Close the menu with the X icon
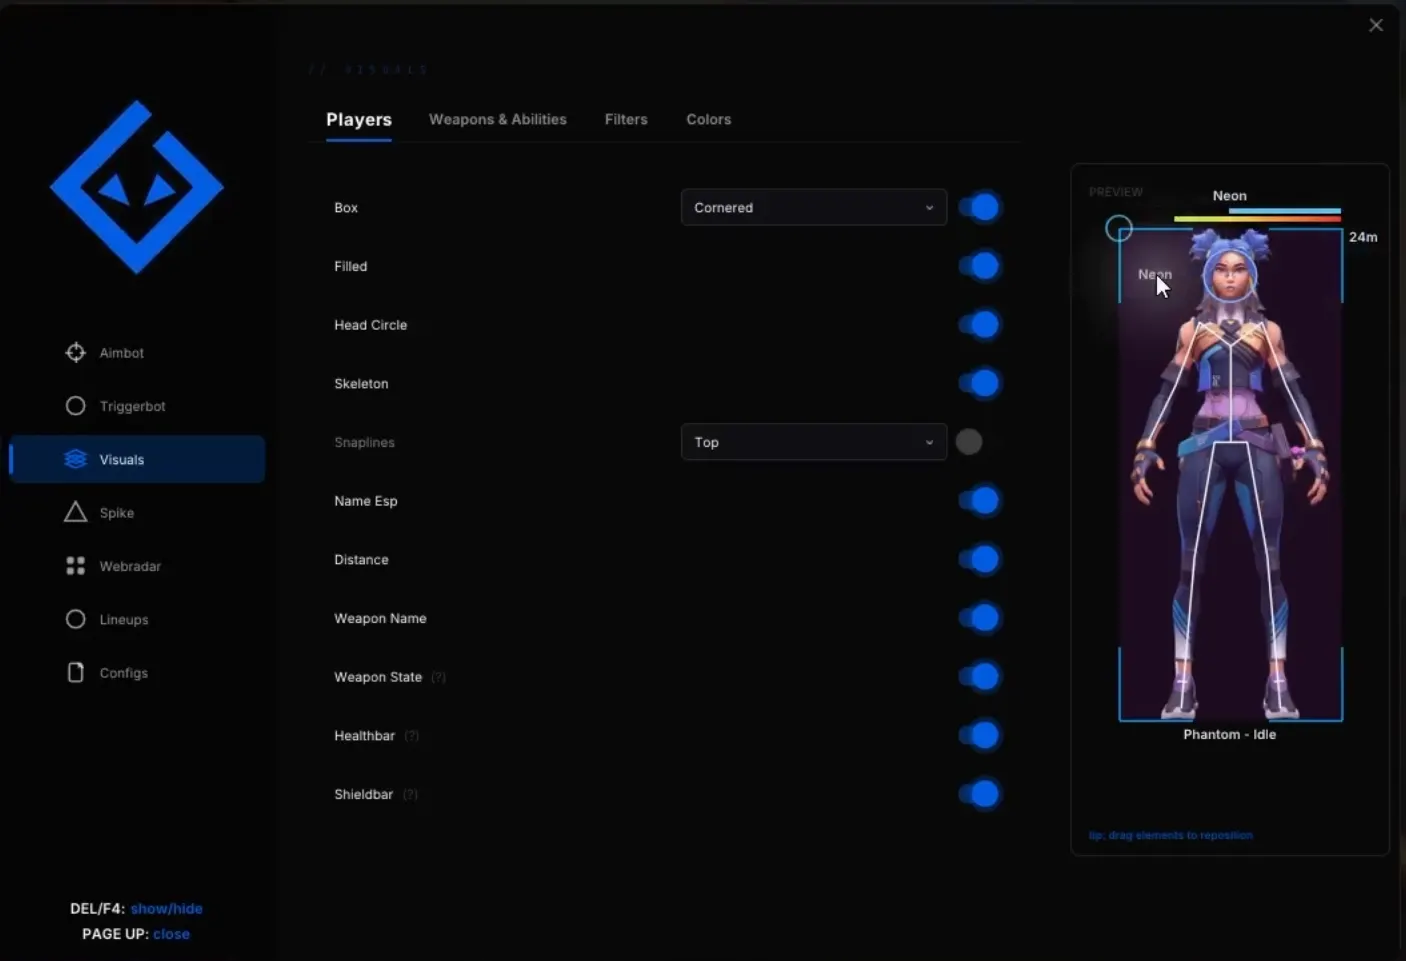The image size is (1406, 961). point(1376,25)
